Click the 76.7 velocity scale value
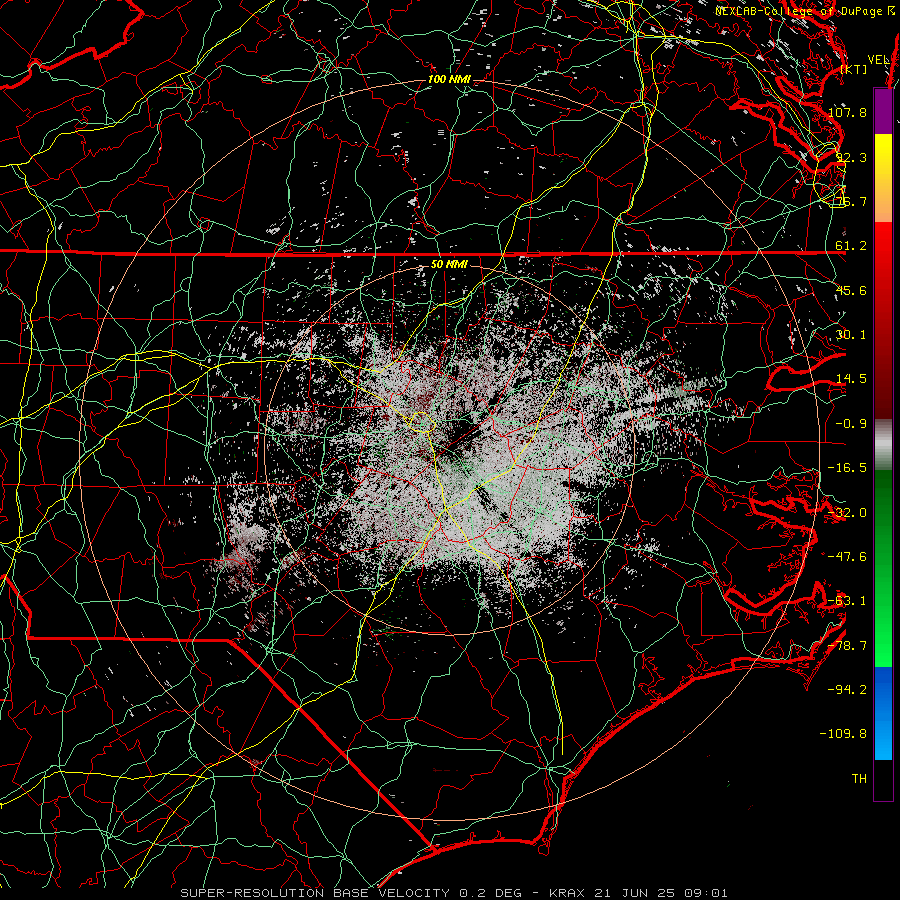Viewport: 900px width, 900px height. [851, 201]
